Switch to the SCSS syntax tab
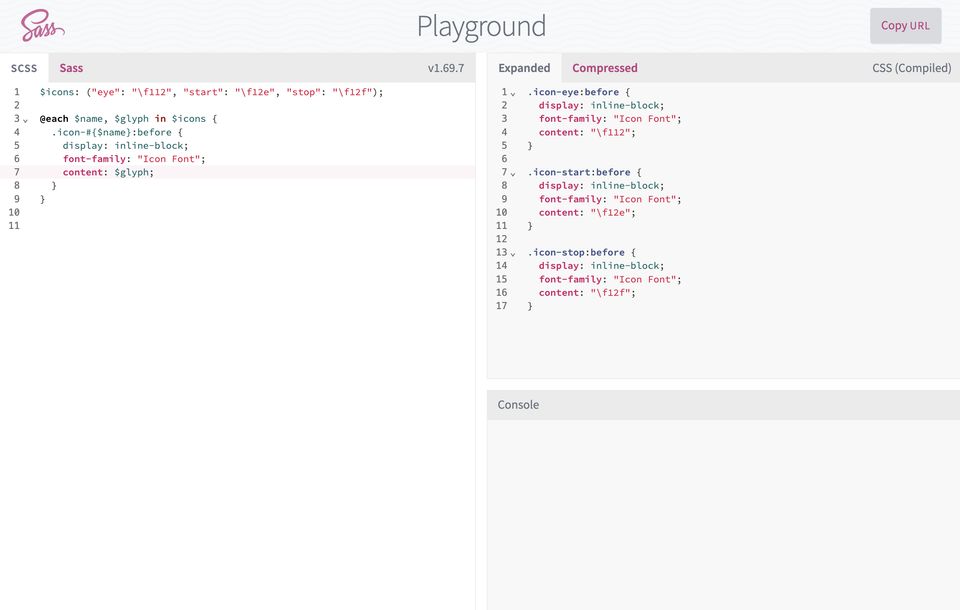Image resolution: width=960 pixels, height=610 pixels. [x=24, y=68]
